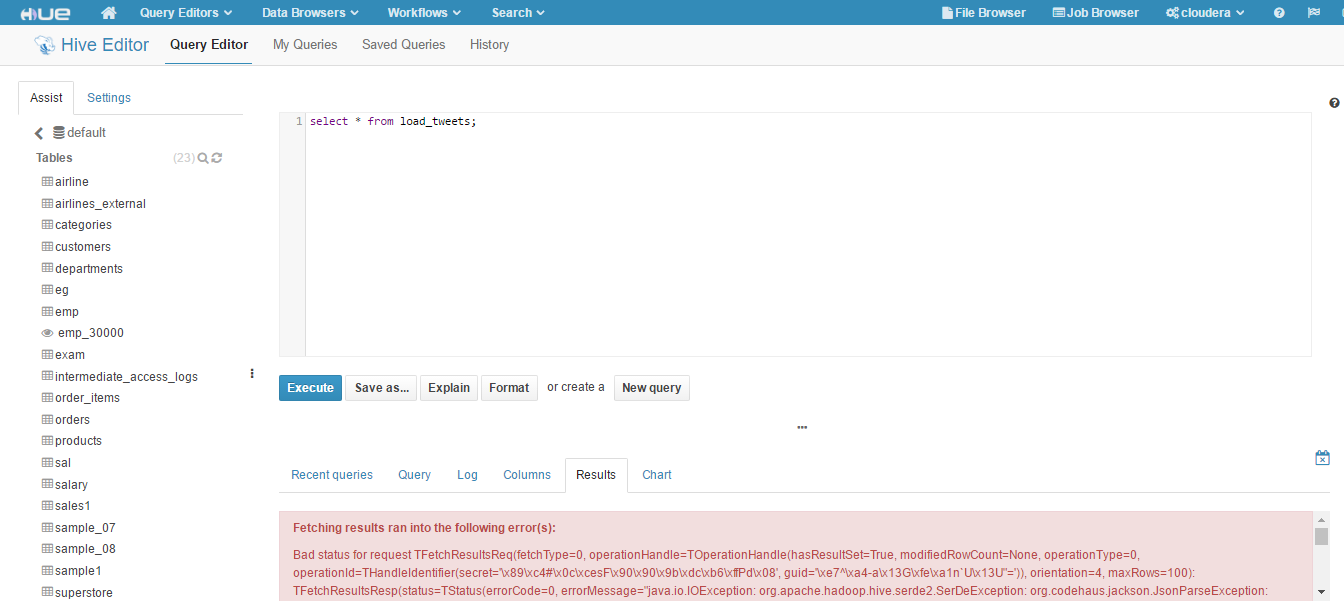The width and height of the screenshot is (1344, 607).
Task: Click the flag tour icon in navbar
Action: (x=1313, y=13)
